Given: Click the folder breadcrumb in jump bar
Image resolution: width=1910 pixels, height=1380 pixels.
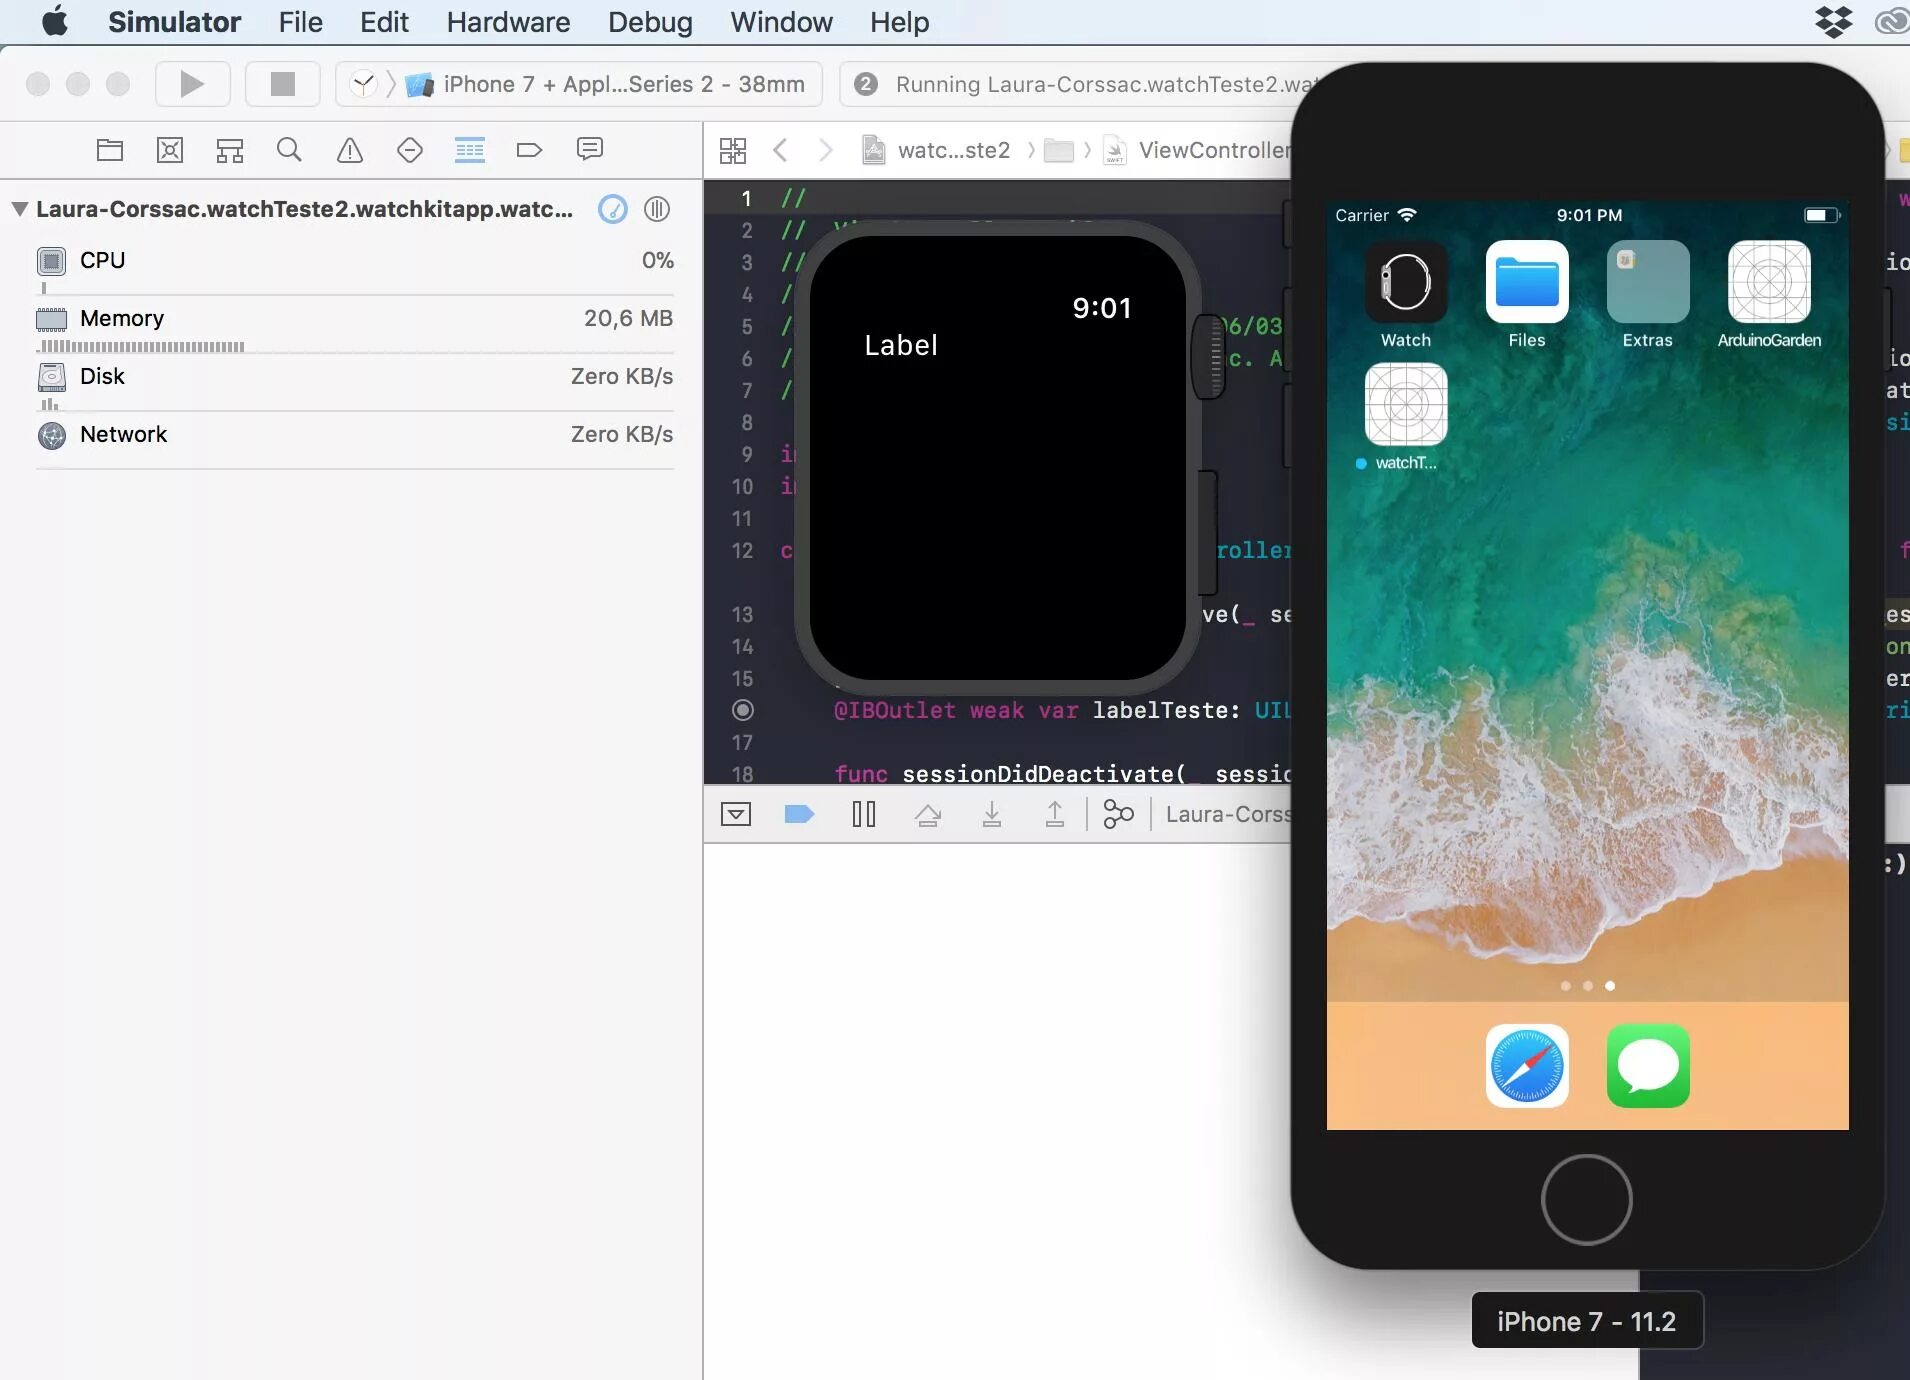Looking at the screenshot, I should pos(1059,150).
